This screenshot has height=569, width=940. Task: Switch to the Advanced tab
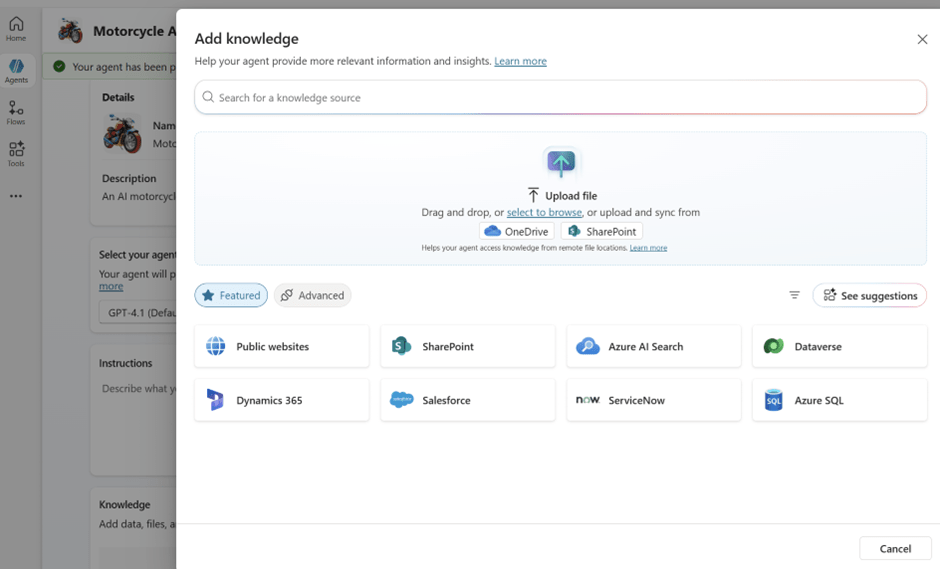point(312,295)
